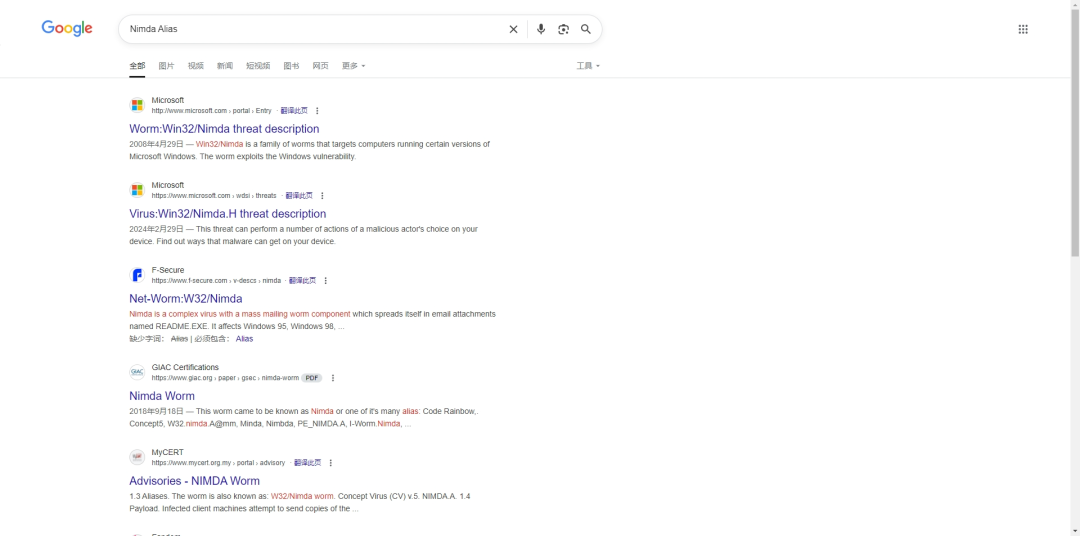Click F-Secure site name
This screenshot has height=536, width=1080.
click(x=168, y=270)
